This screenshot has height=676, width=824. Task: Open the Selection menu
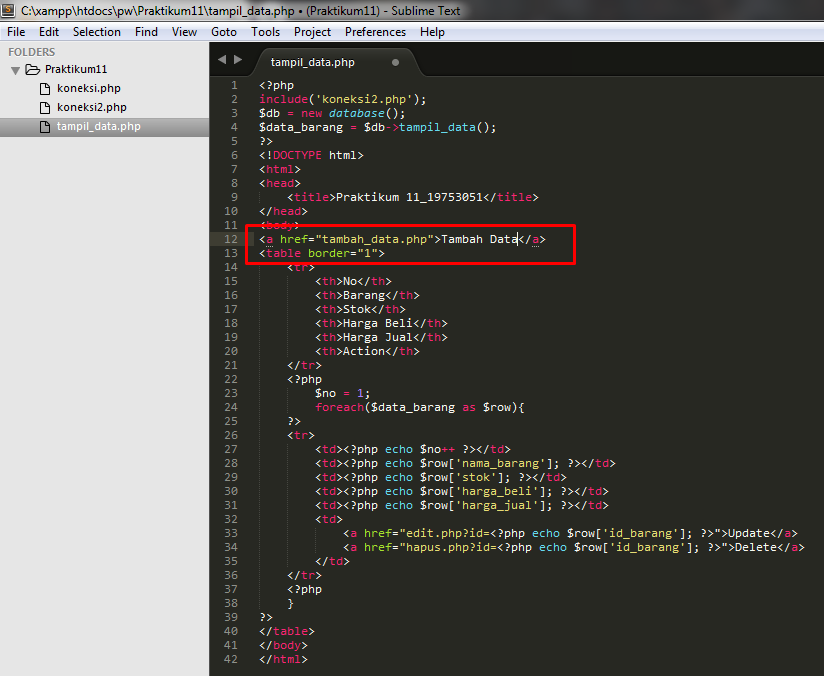[x=97, y=32]
